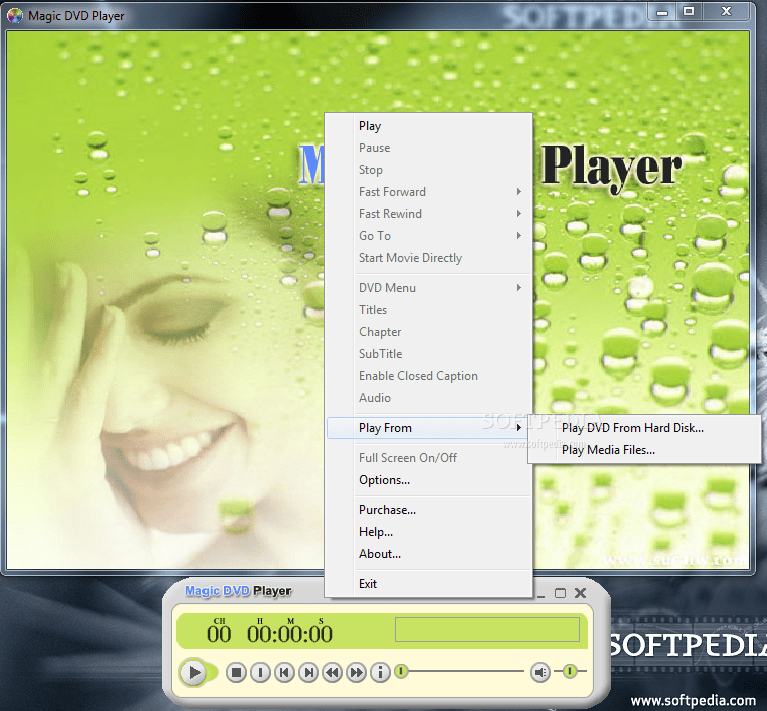This screenshot has width=767, height=711.
Task: Open About... dialog
Action: click(429, 554)
